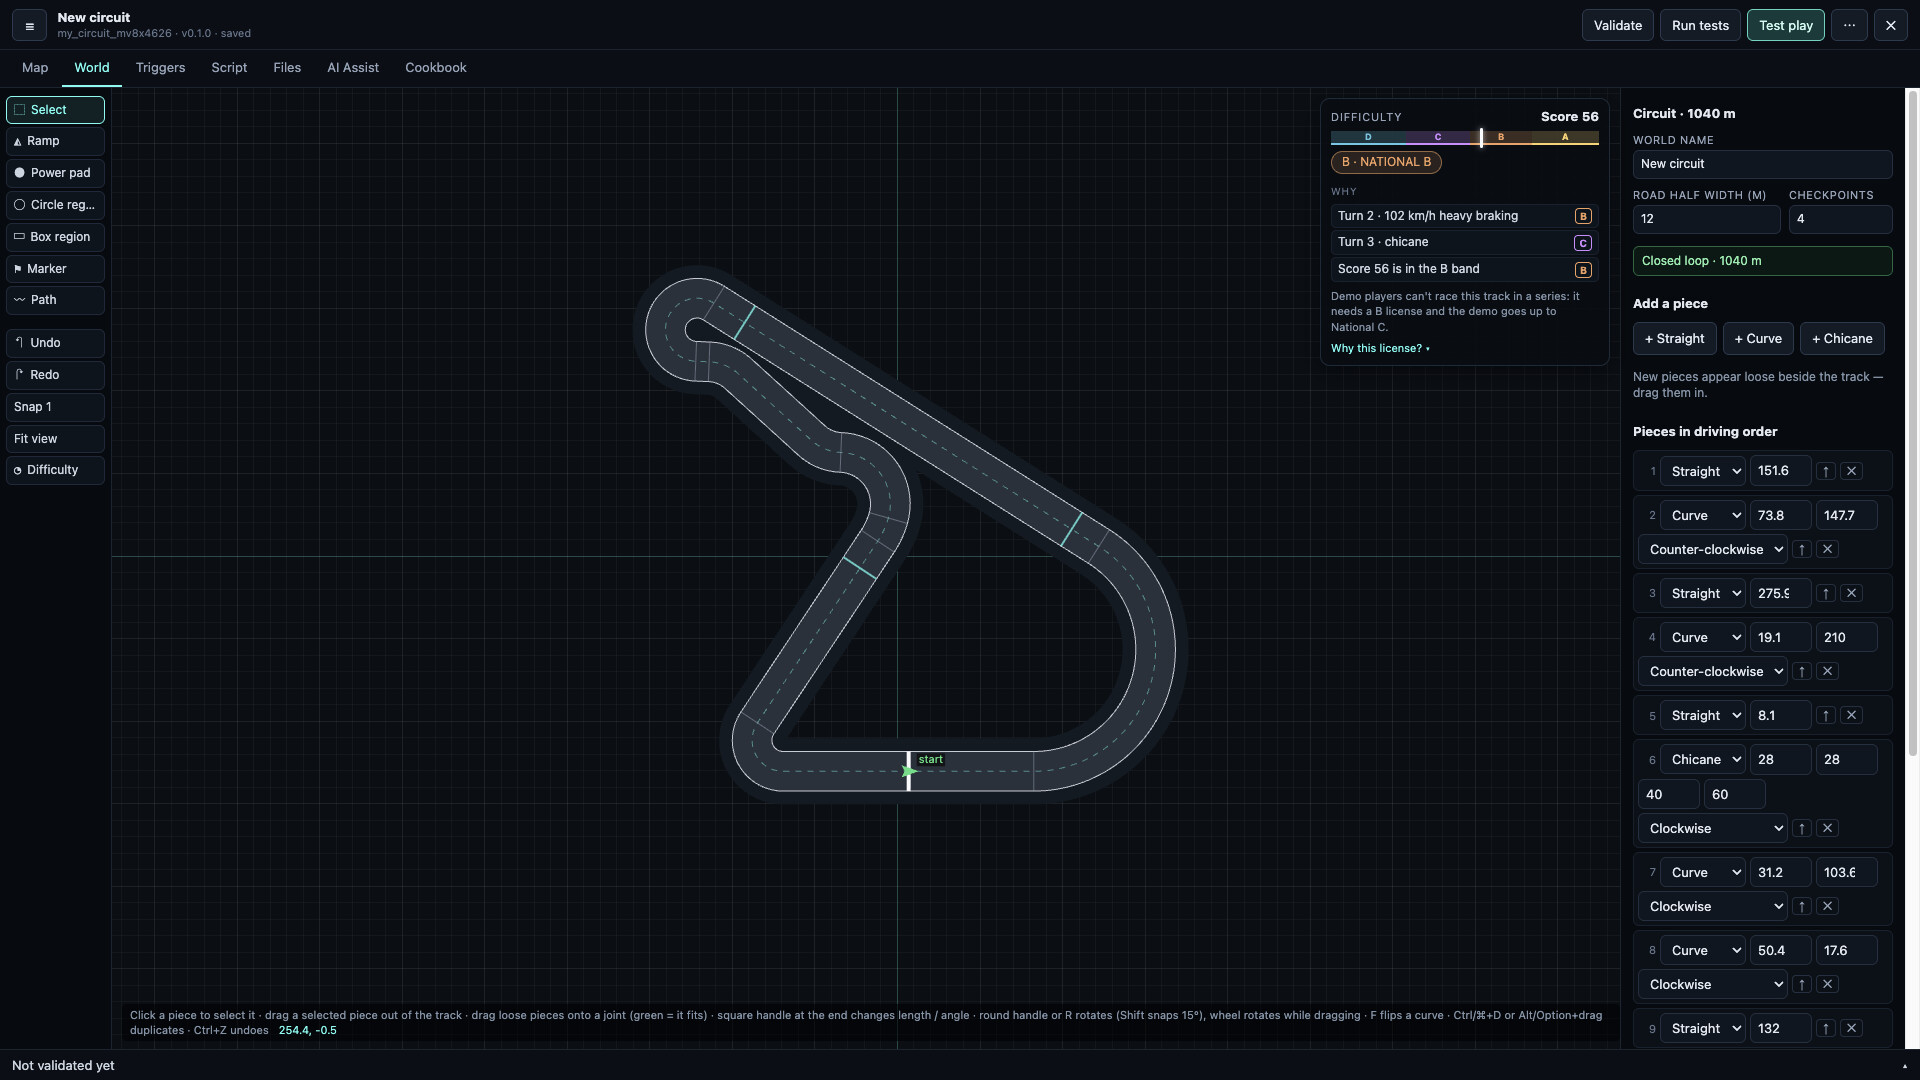Delete piece 1 Straight
The width and height of the screenshot is (1920, 1080).
[x=1851, y=471]
